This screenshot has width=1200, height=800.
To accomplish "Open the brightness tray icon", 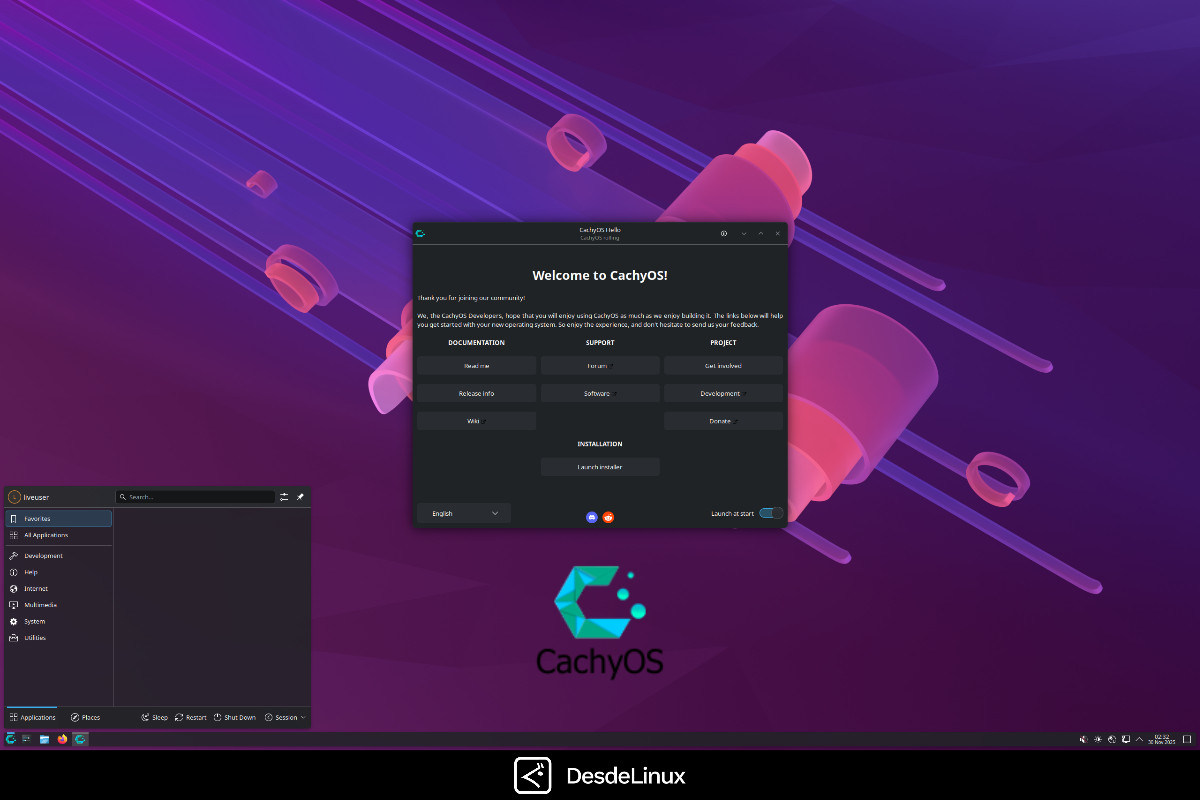I will [x=1098, y=739].
